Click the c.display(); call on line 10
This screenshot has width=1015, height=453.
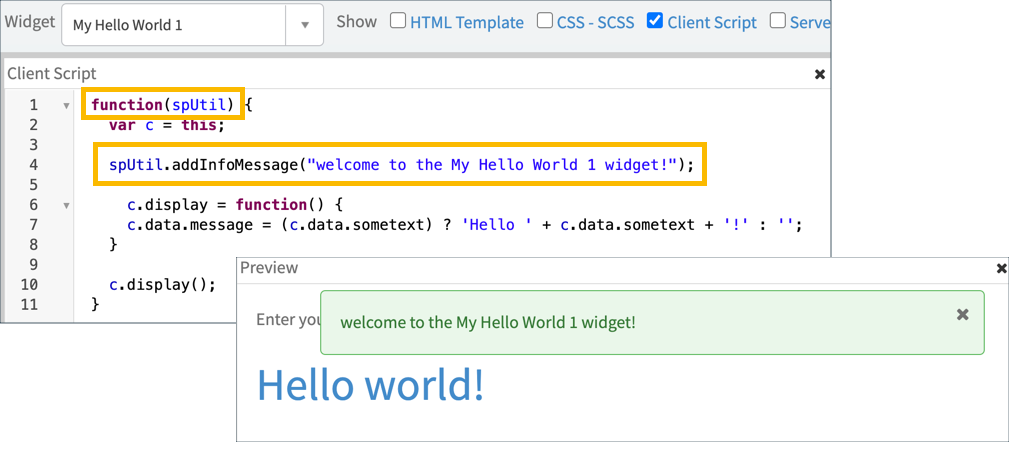[x=162, y=284]
